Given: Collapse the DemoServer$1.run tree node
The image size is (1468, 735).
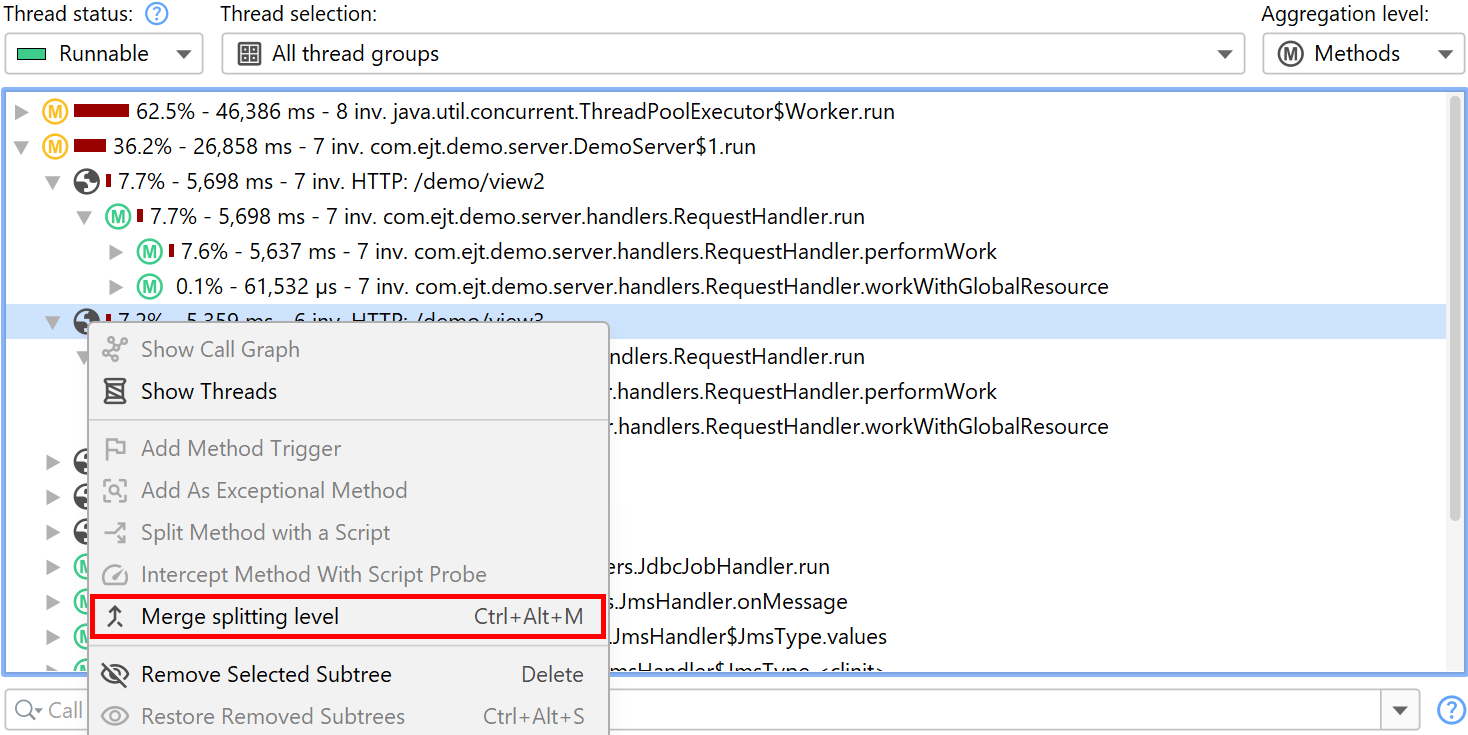Looking at the screenshot, I should [22, 147].
